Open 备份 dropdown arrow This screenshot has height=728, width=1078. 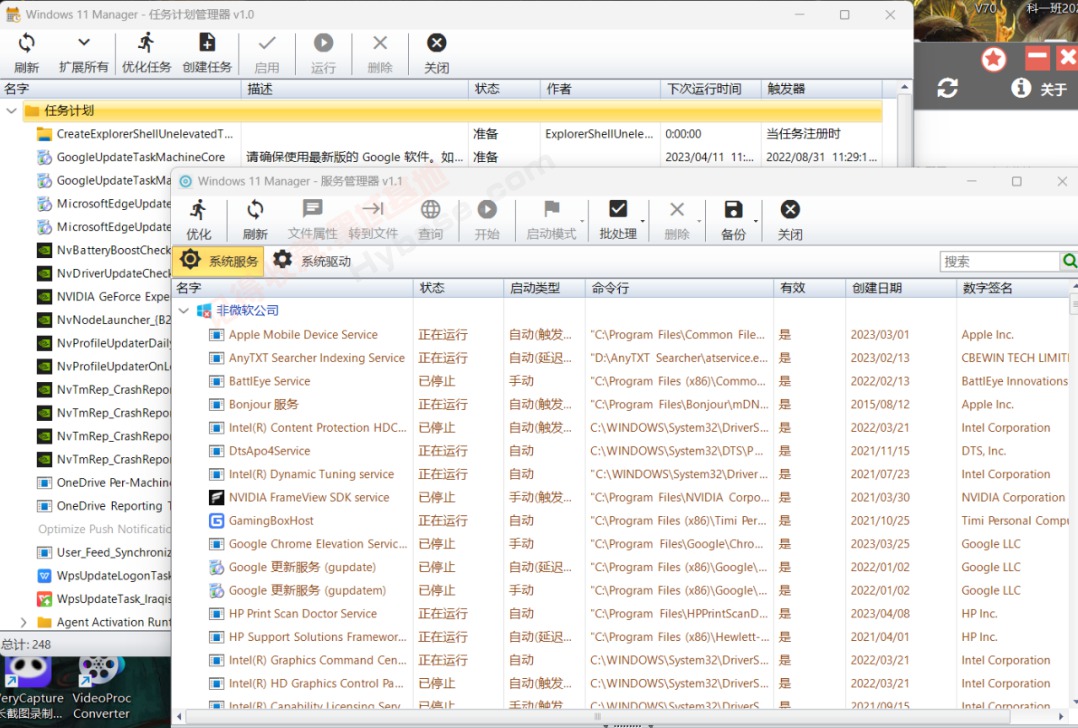click(756, 221)
